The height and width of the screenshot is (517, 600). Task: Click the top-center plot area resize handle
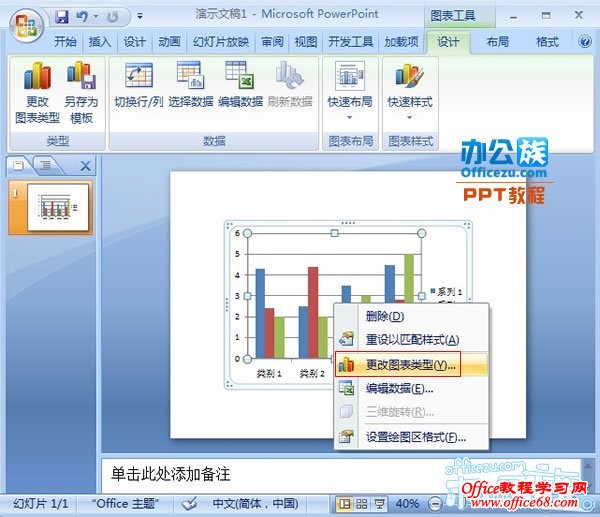[334, 233]
